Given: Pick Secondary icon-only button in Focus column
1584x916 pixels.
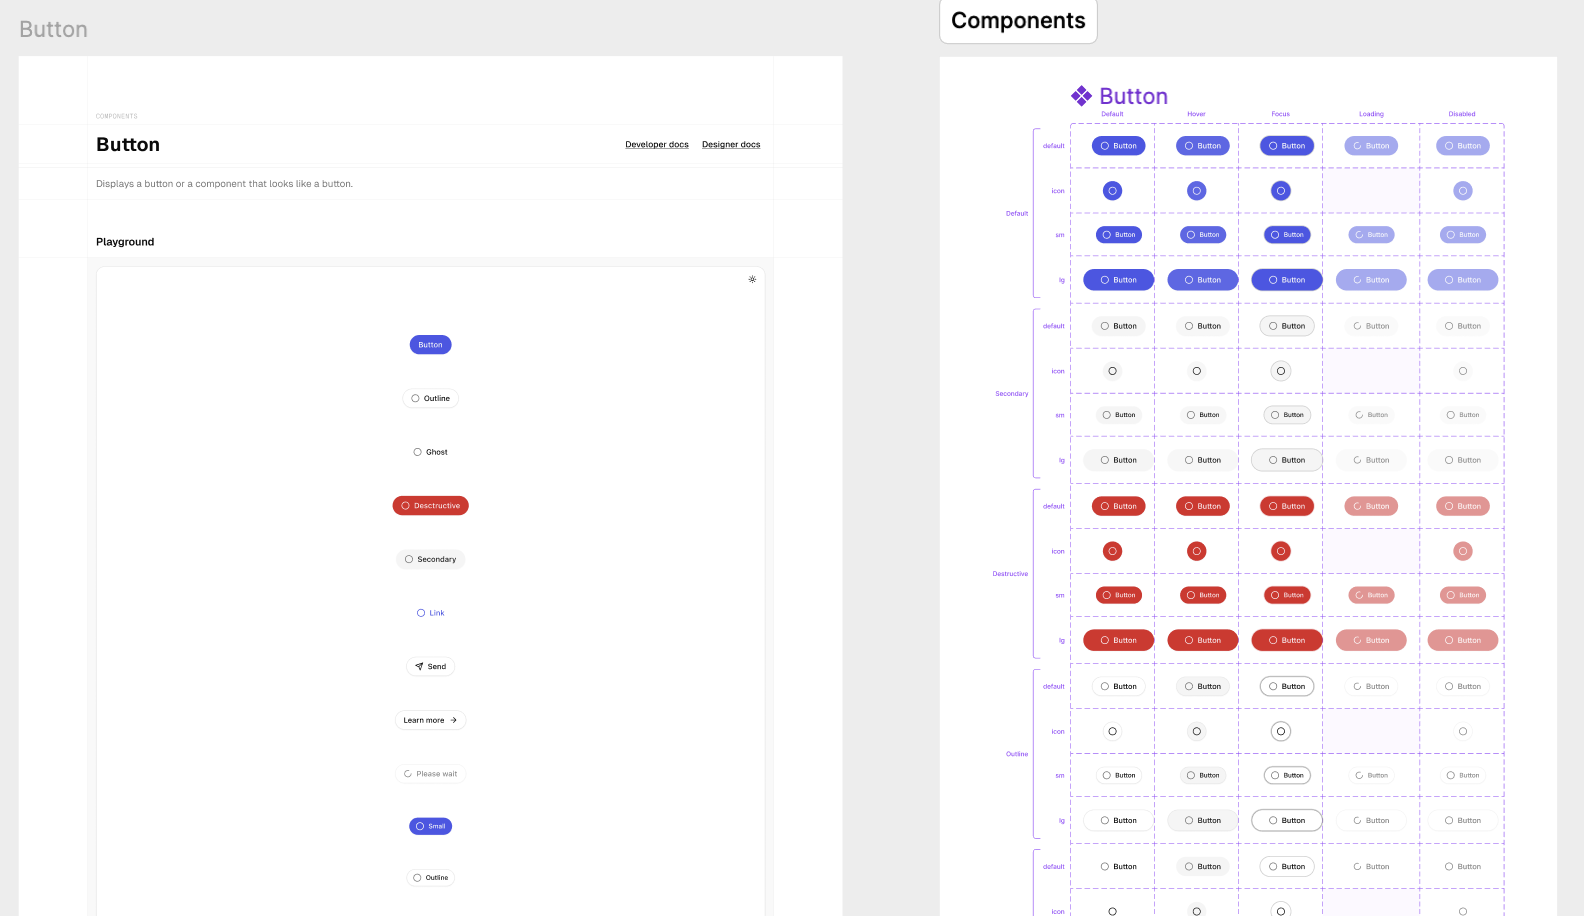Looking at the screenshot, I should coord(1281,371).
